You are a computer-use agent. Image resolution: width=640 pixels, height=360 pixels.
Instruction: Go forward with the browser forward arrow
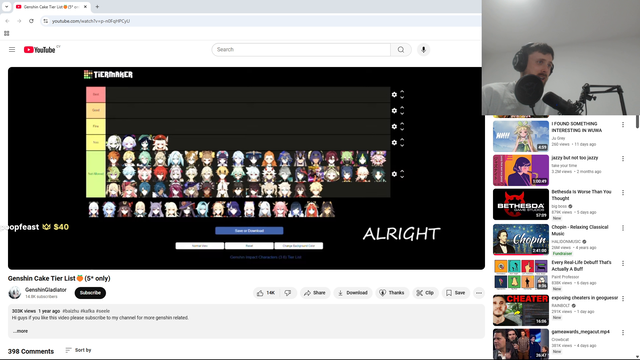[19, 21]
